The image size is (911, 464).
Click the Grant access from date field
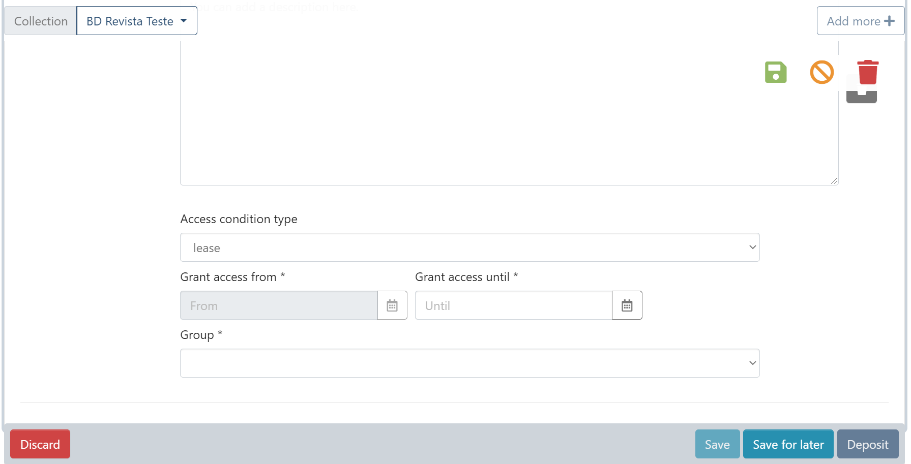(x=278, y=306)
